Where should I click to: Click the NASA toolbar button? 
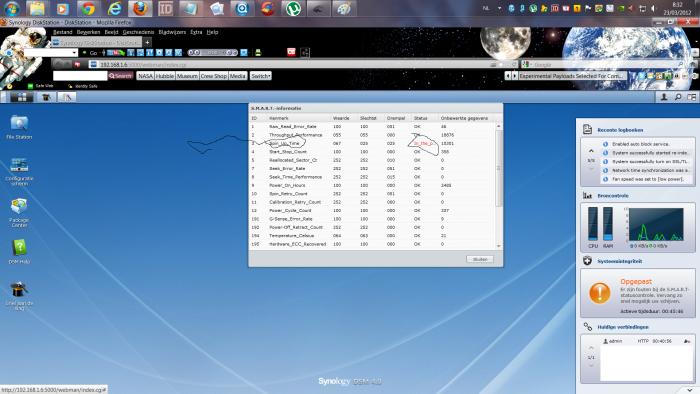(146, 76)
